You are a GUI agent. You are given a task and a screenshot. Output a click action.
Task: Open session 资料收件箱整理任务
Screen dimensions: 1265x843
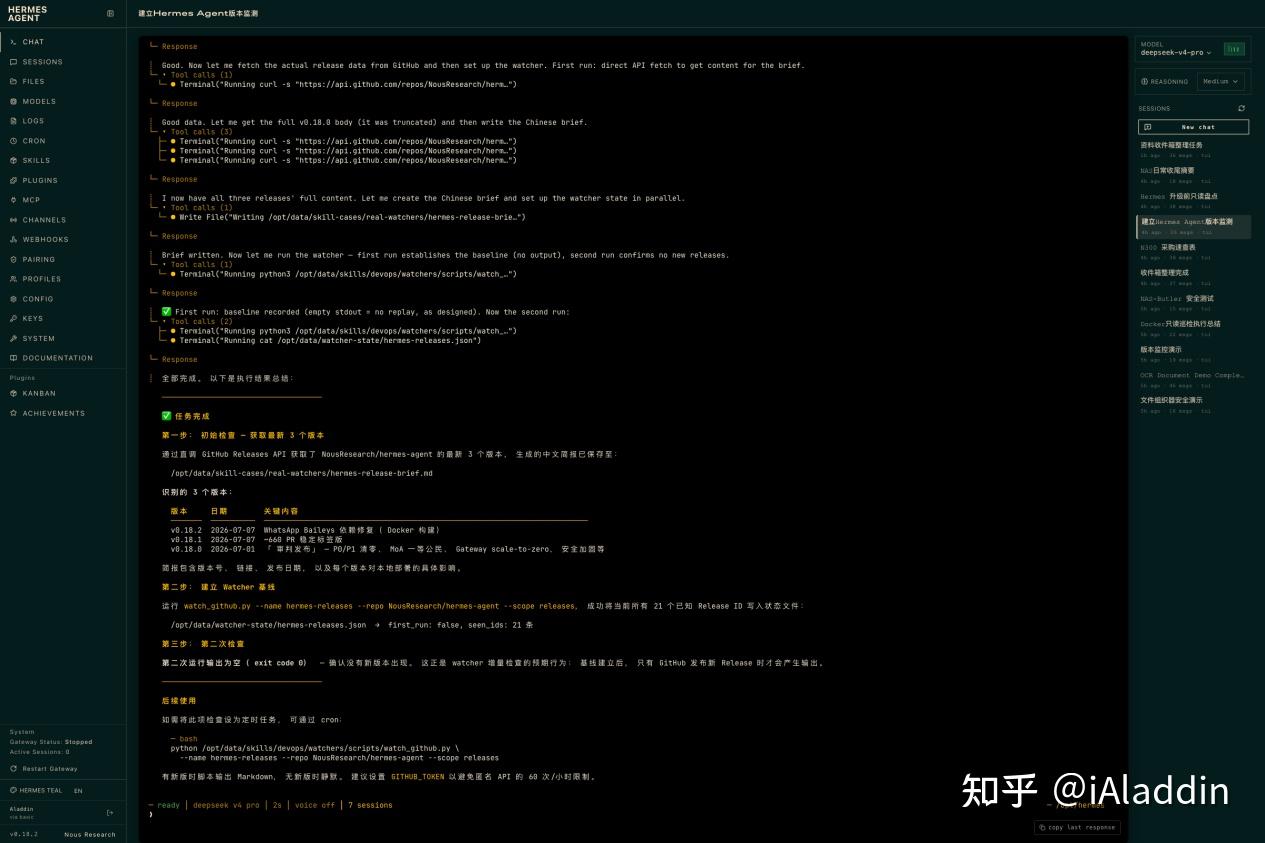tap(1193, 148)
